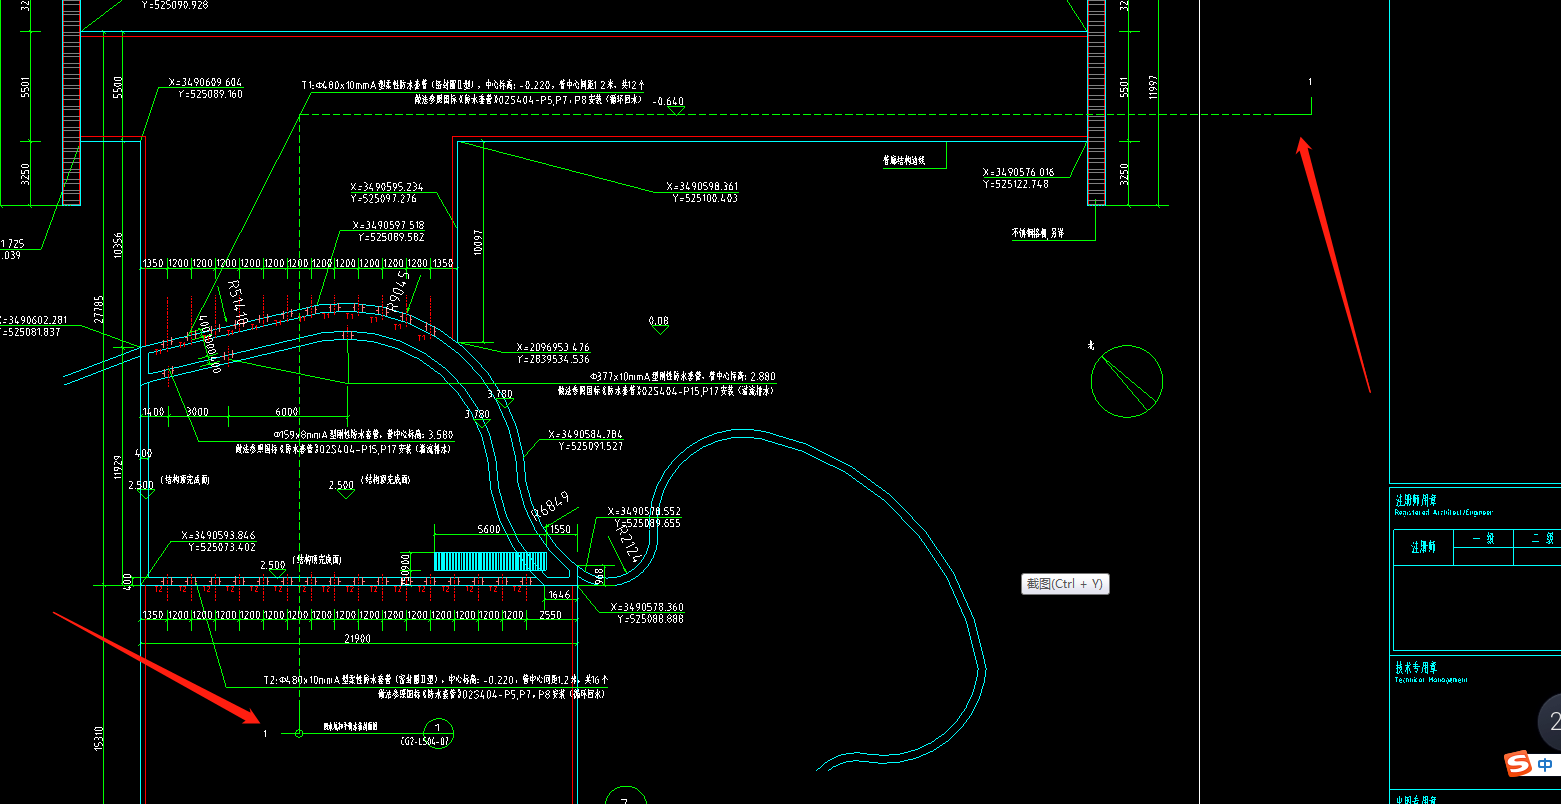
Task: Select coordinate label X=2096953.476
Action: tap(553, 348)
